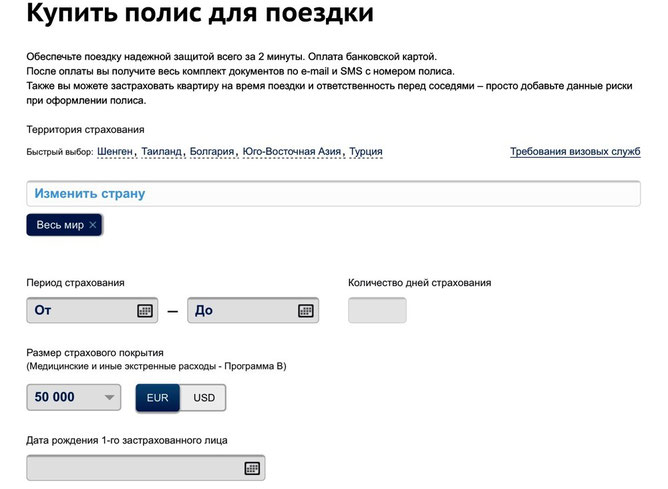Quick-select Таиланд territory
The height and width of the screenshot is (489, 668).
161,151
